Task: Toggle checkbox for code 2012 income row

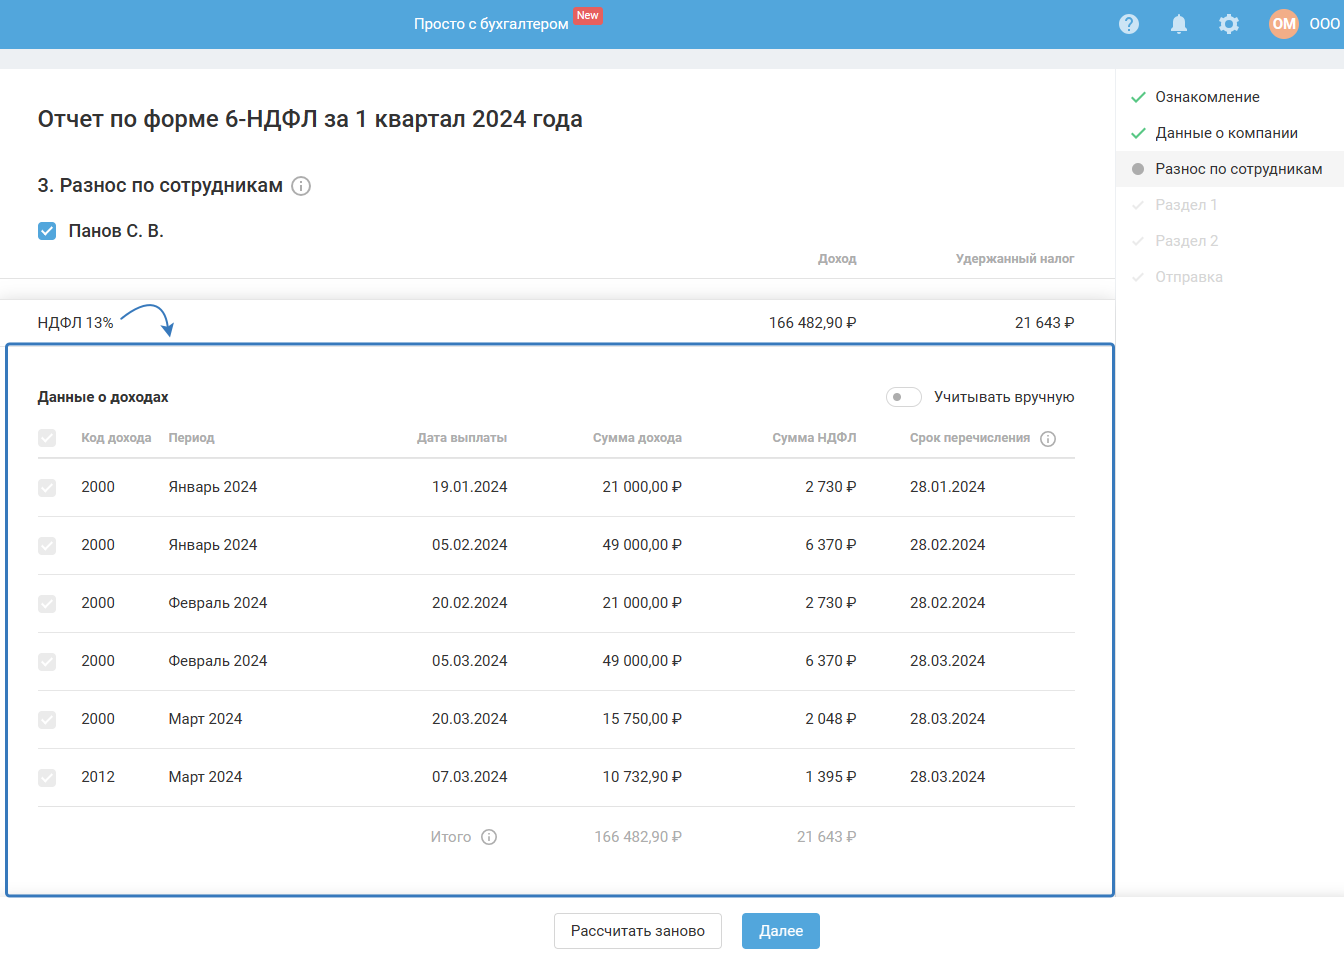Action: click(47, 777)
